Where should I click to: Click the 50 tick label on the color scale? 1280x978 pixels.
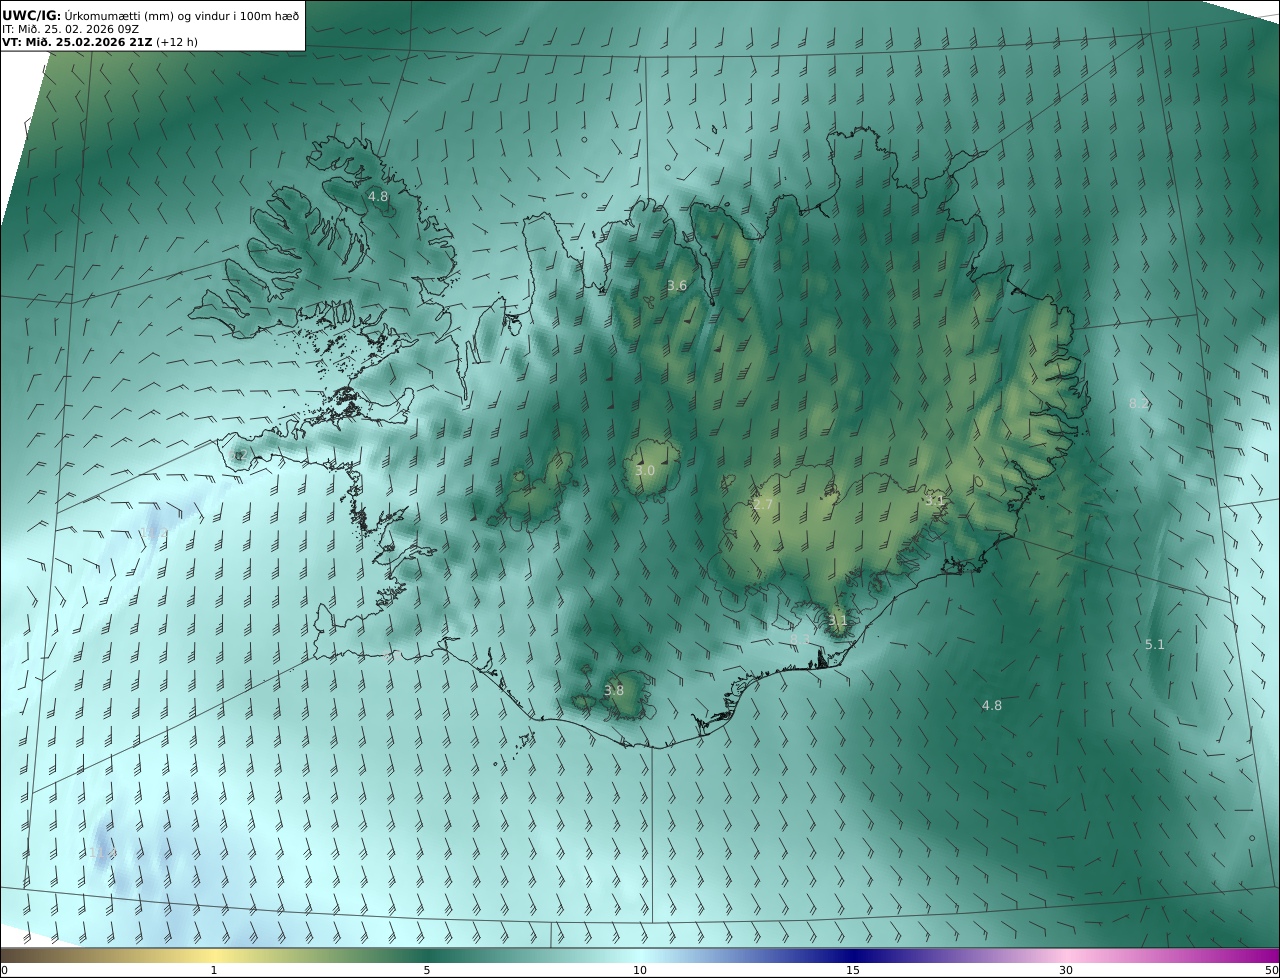1271,970
